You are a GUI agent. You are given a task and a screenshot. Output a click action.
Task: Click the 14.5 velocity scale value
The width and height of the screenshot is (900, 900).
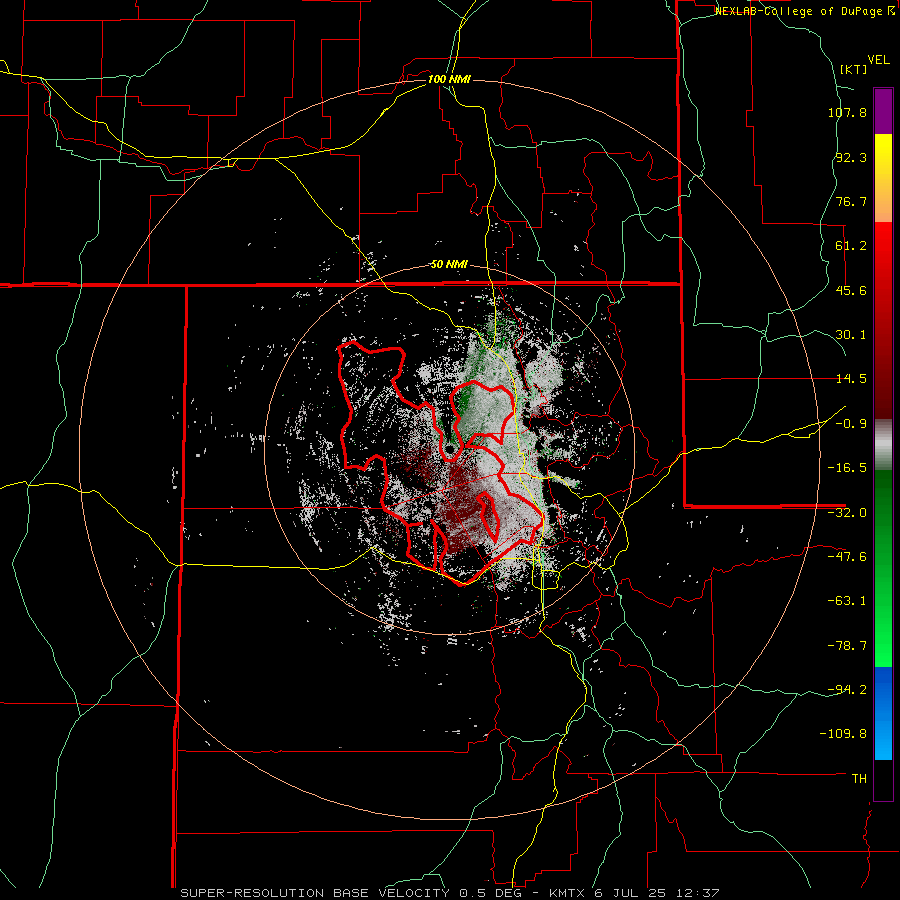coord(851,379)
